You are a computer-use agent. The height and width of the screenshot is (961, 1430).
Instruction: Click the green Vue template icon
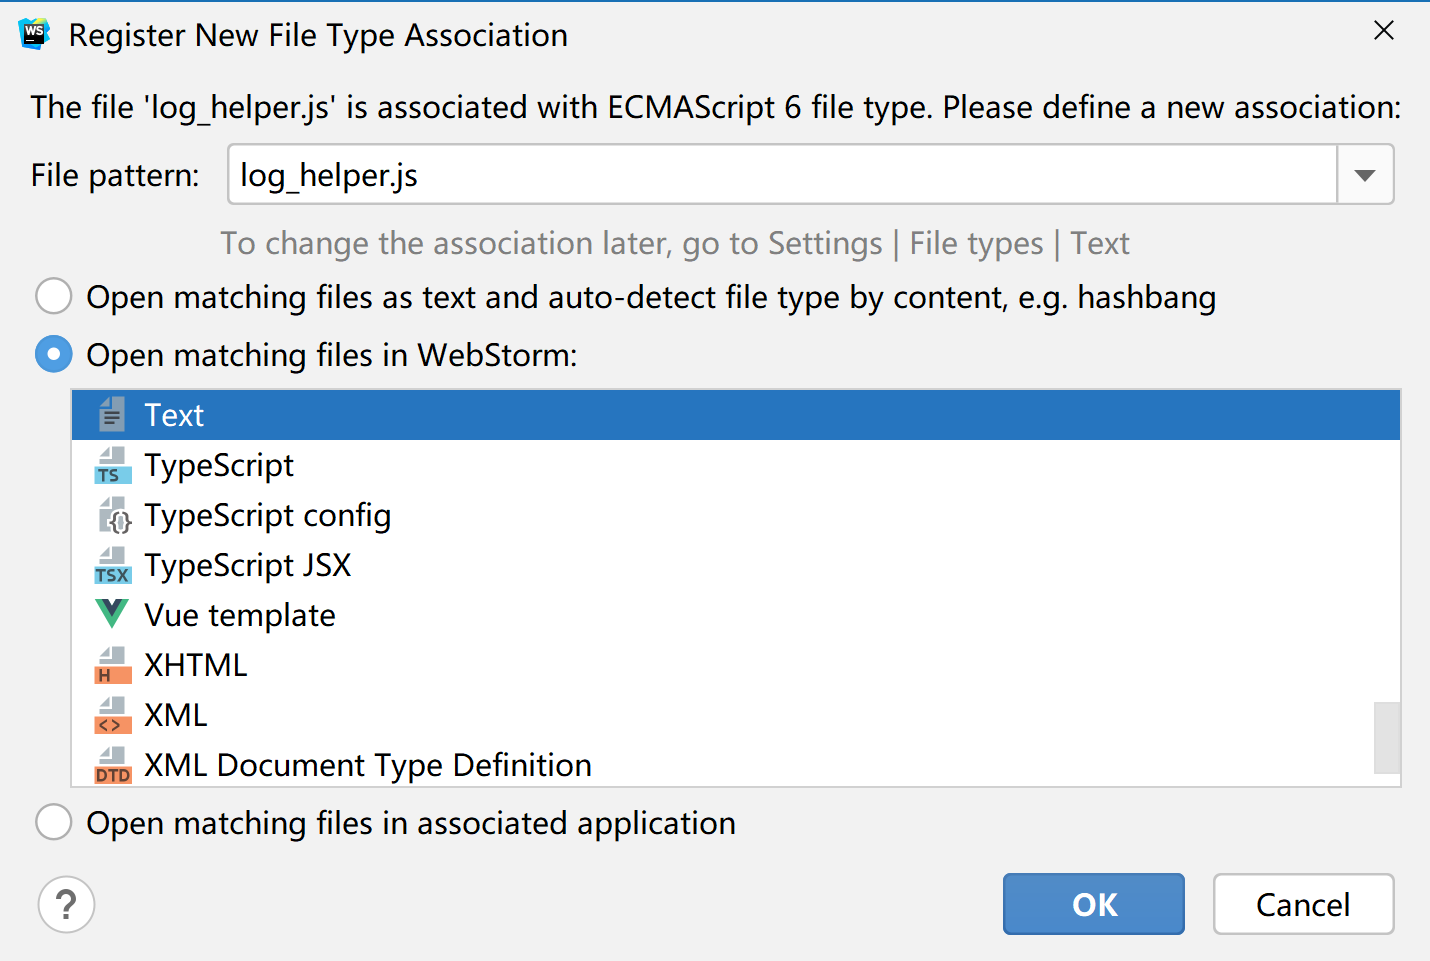(x=112, y=613)
